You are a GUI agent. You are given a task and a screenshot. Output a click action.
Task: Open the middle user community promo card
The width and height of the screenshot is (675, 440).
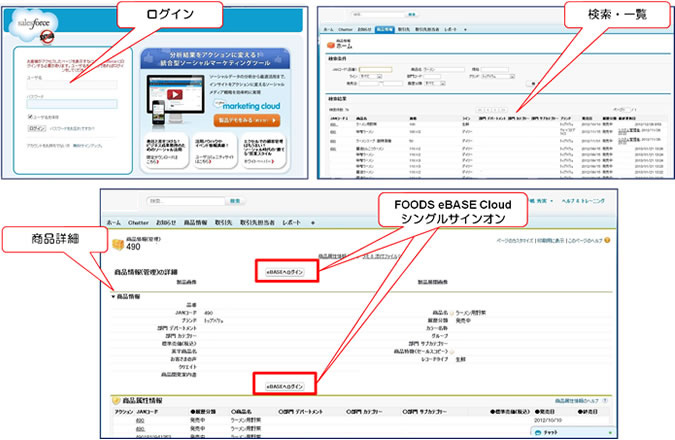(x=214, y=152)
